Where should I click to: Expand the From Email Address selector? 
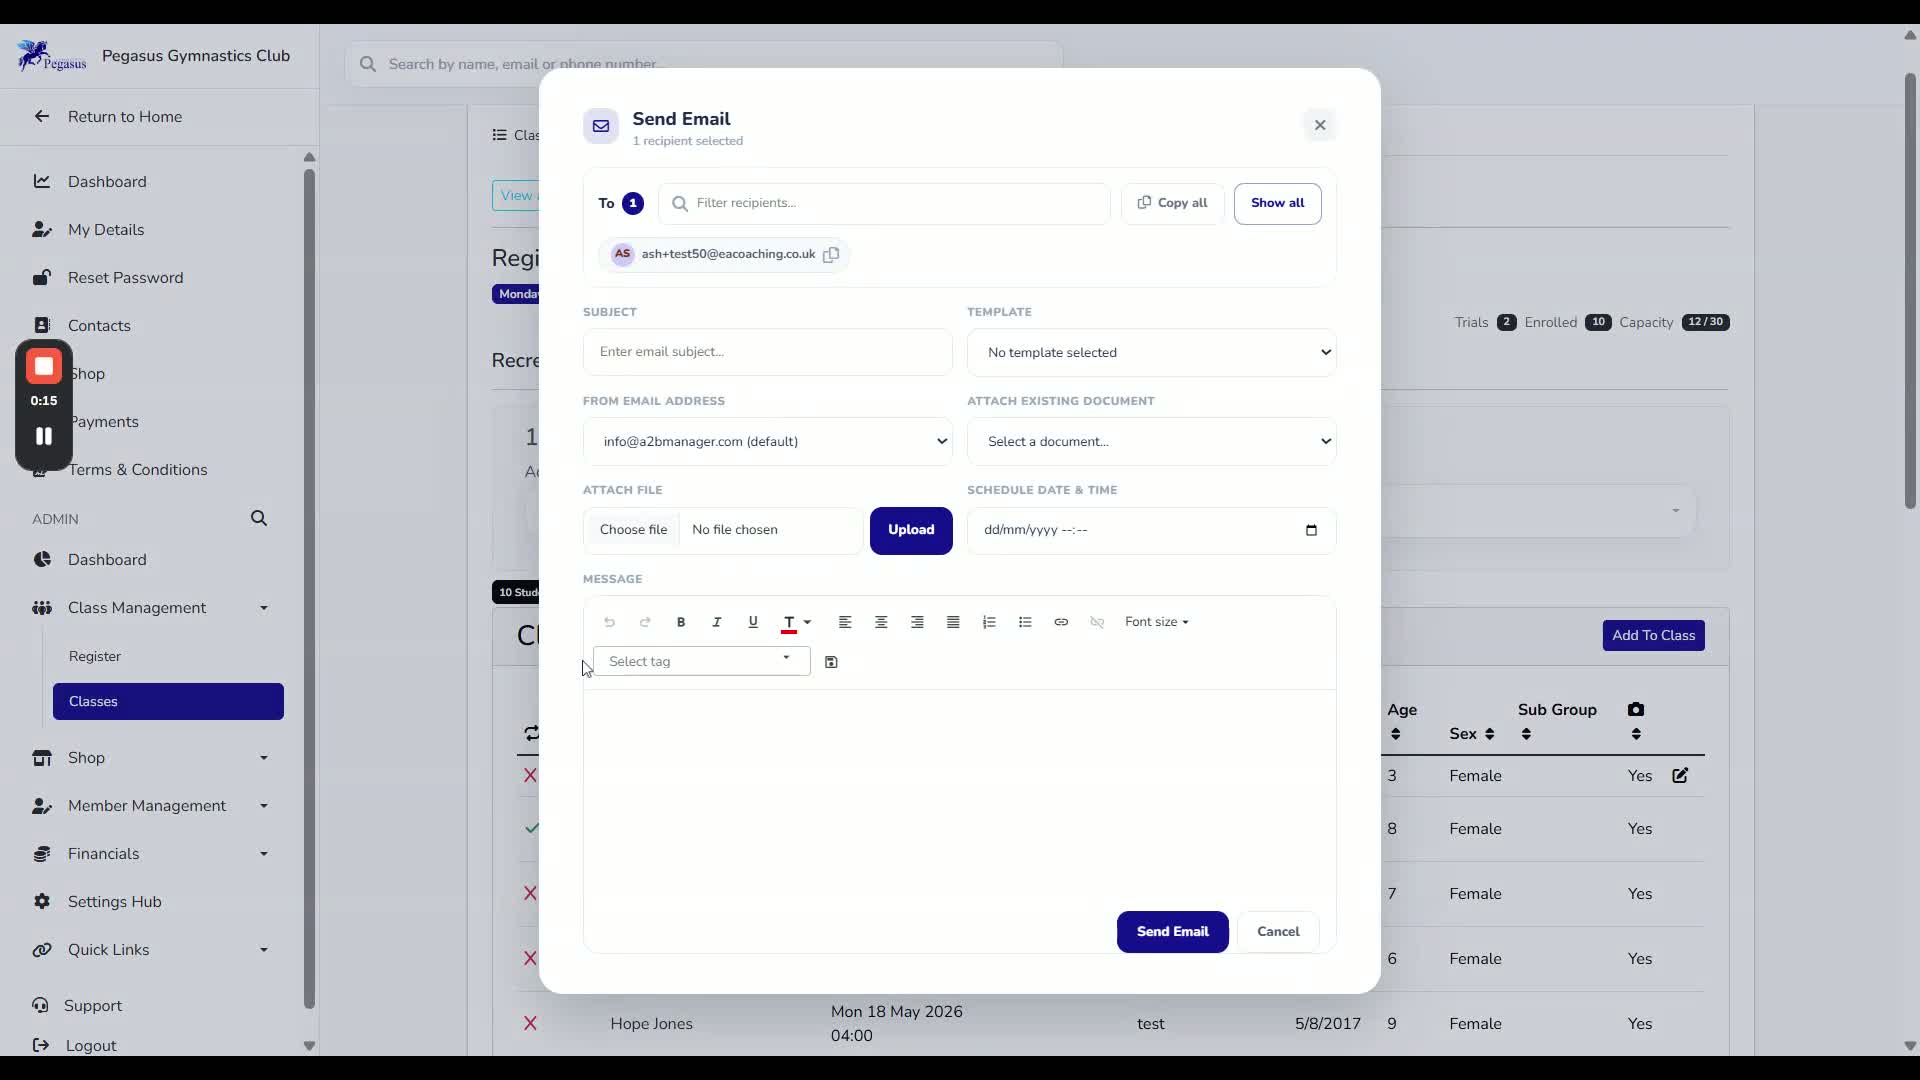767,441
